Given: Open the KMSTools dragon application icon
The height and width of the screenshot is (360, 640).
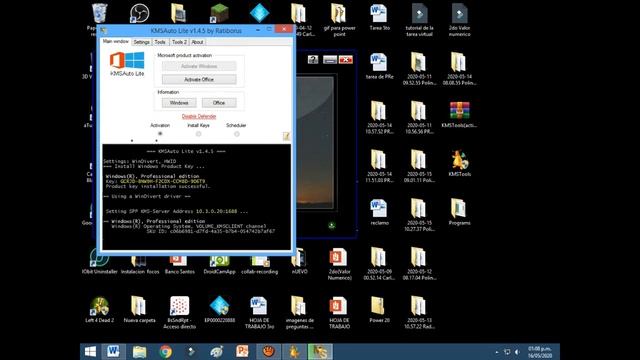Looking at the screenshot, I should 460,159.
